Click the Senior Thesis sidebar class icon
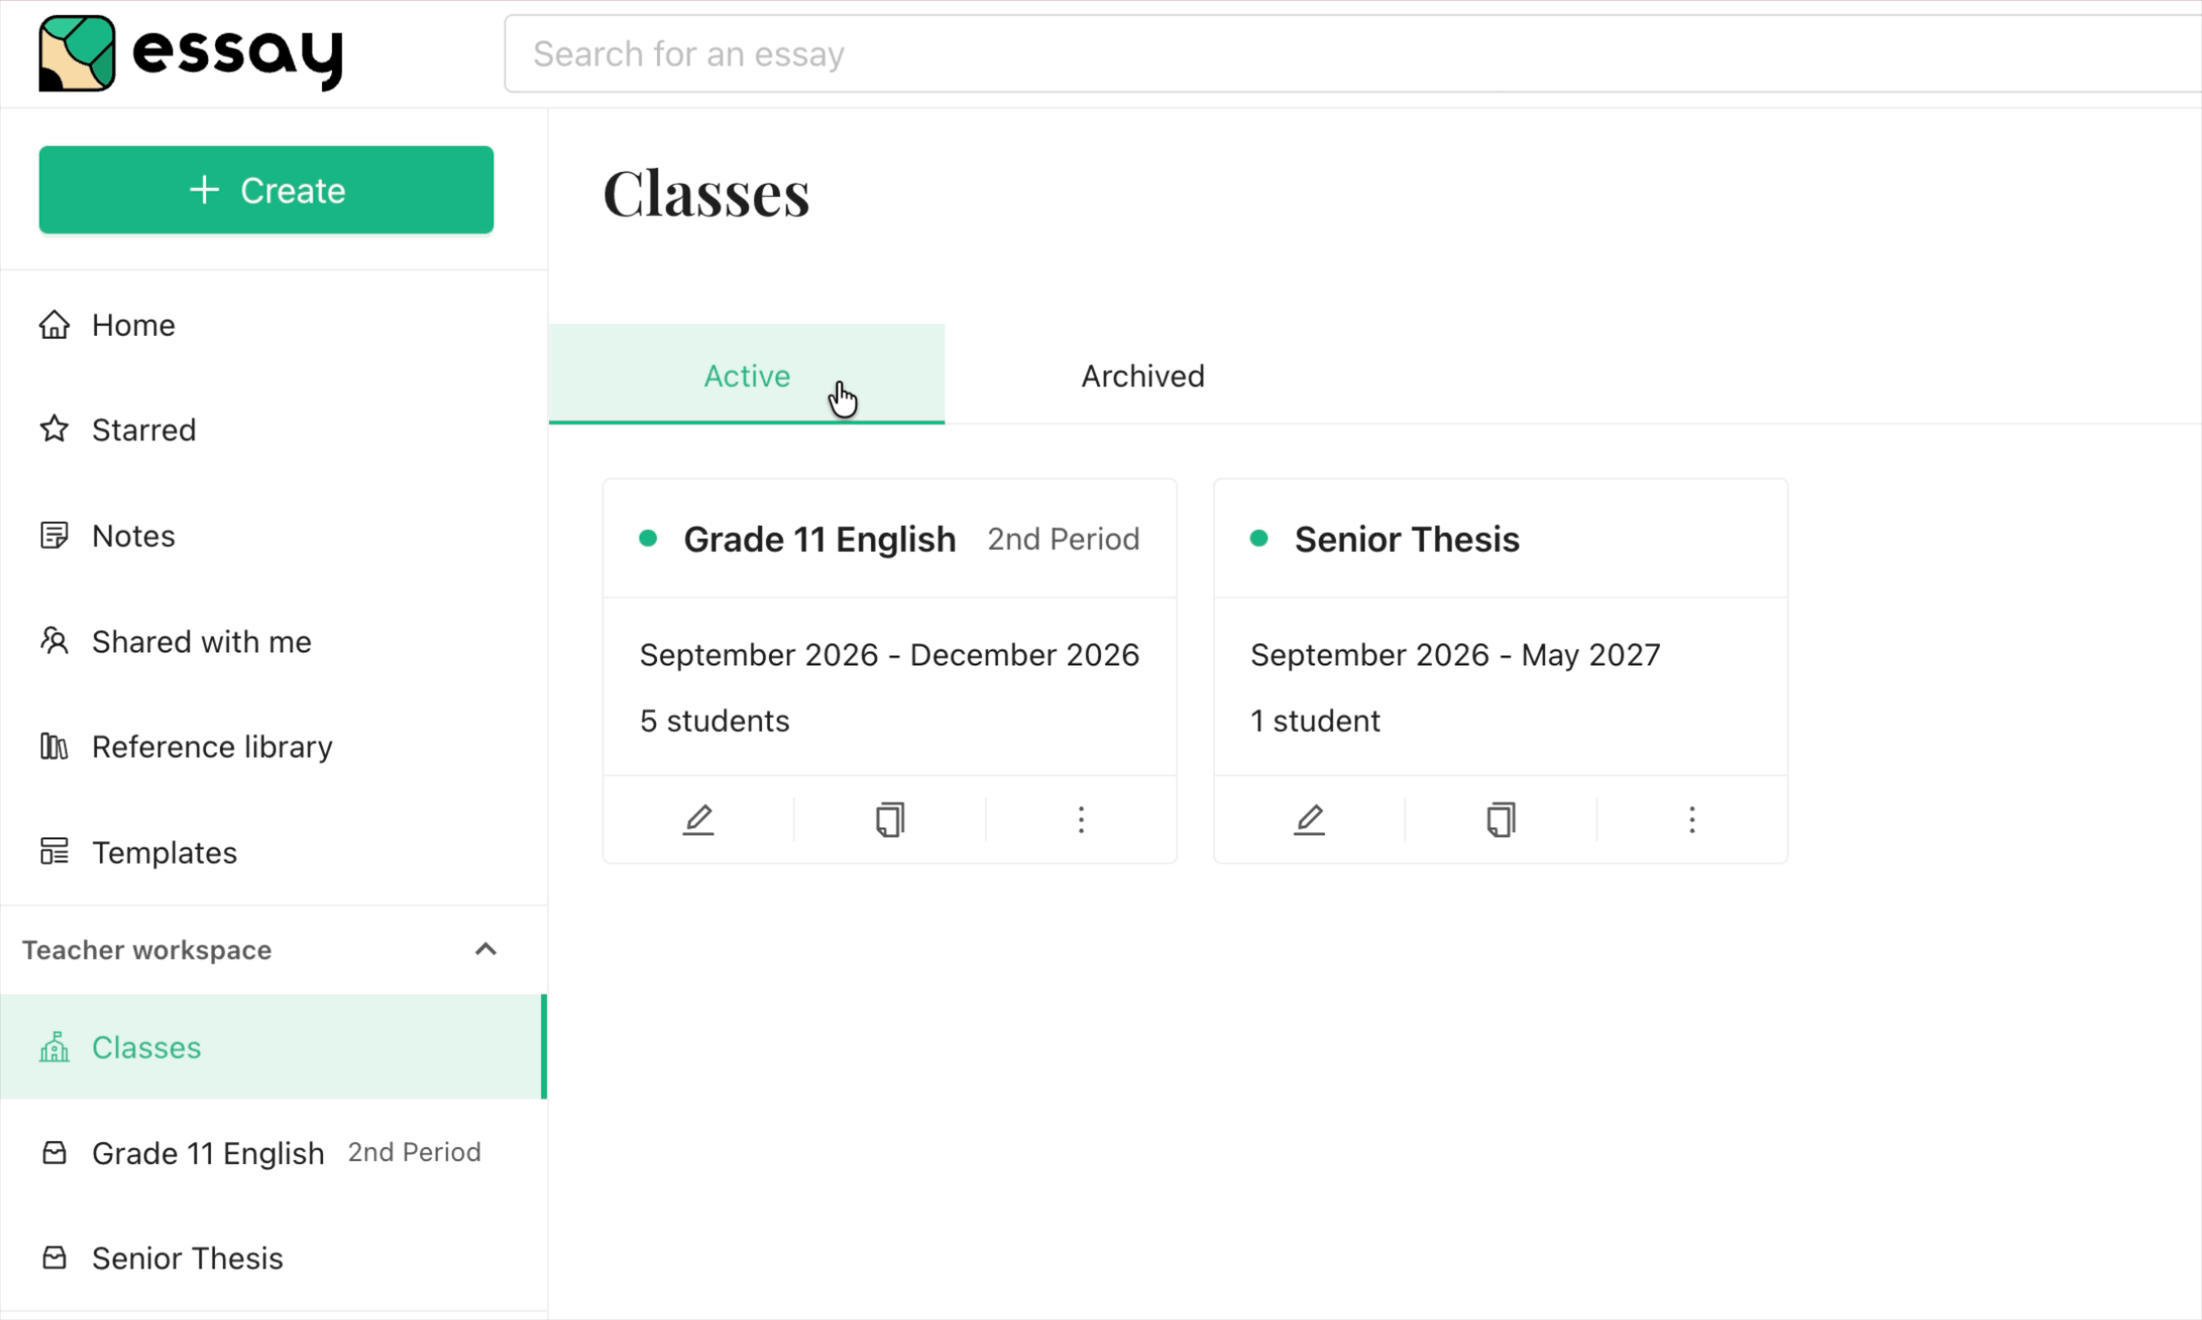This screenshot has width=2202, height=1320. tap(54, 1258)
